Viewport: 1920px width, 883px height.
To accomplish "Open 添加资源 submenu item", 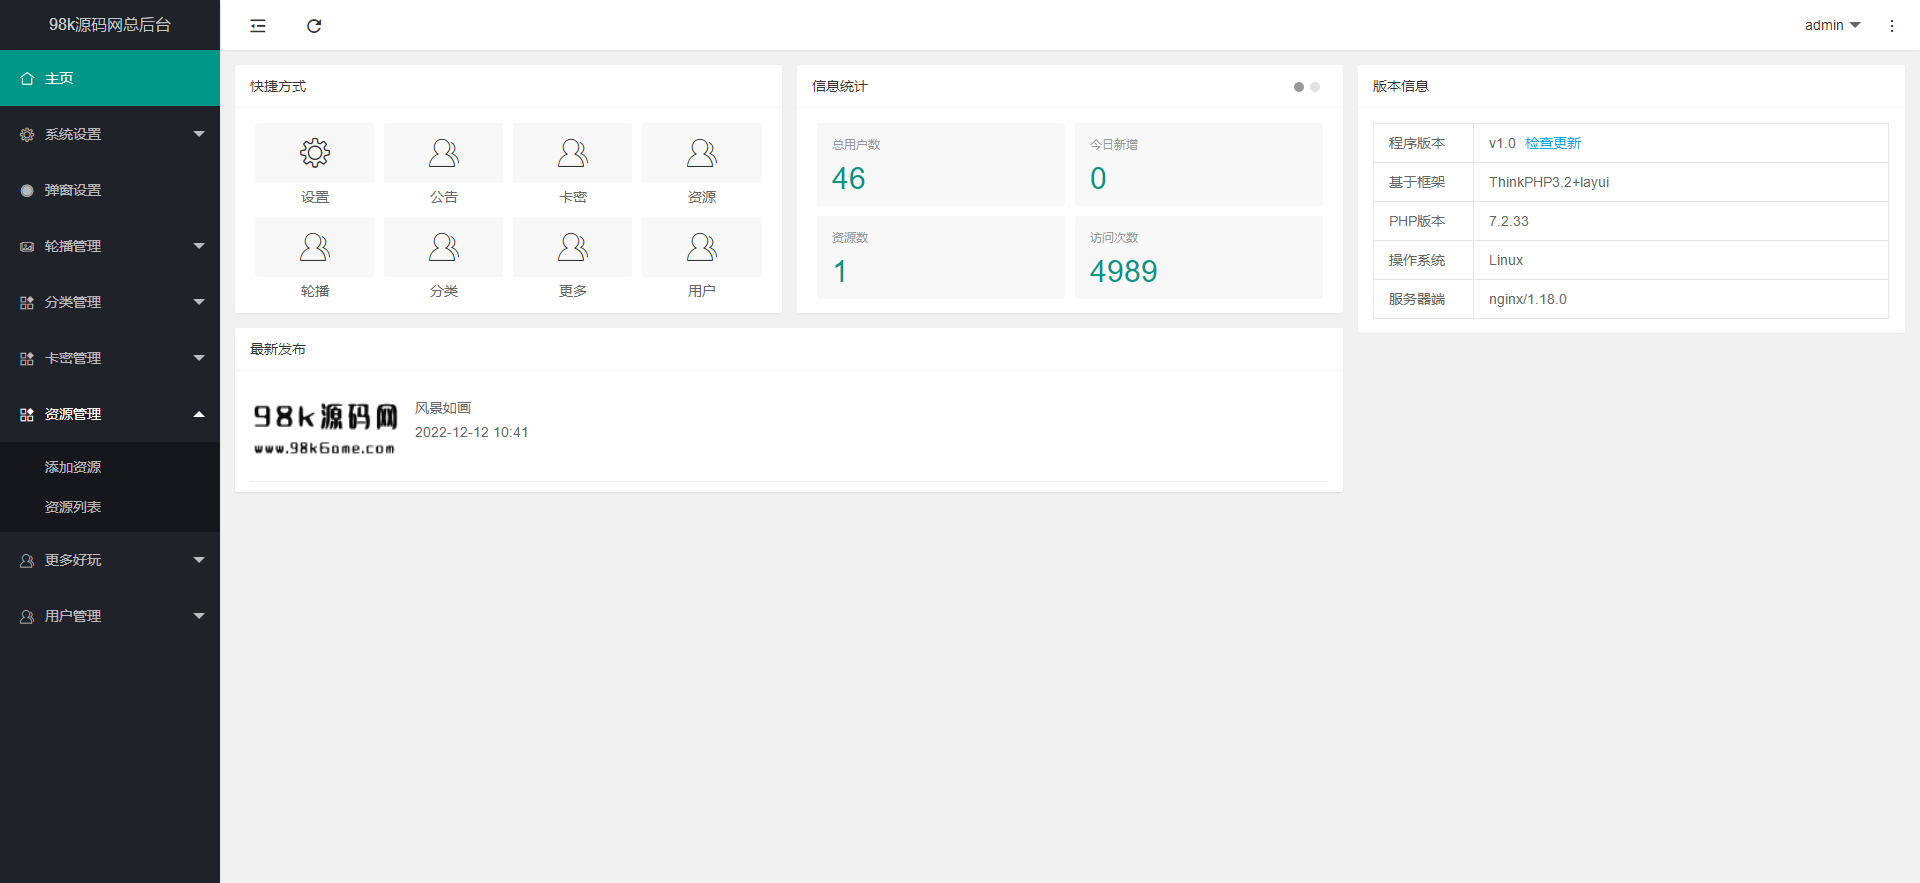I will tap(110, 467).
